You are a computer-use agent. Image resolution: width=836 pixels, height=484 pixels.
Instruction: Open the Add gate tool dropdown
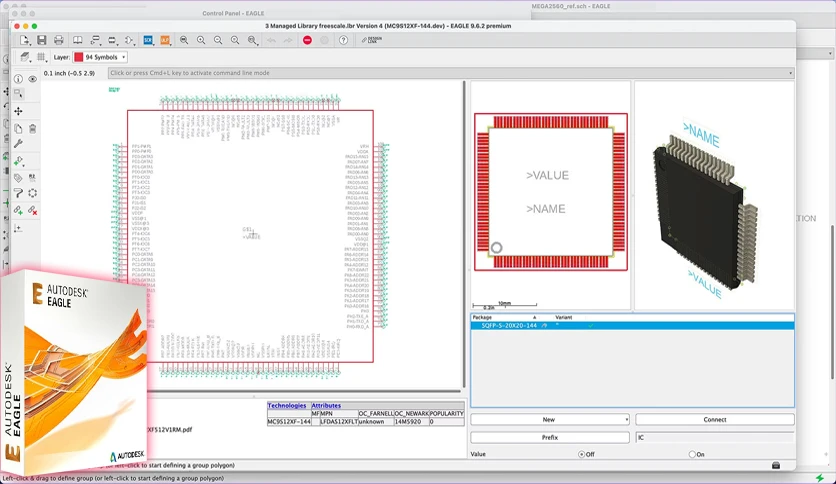tap(19, 161)
